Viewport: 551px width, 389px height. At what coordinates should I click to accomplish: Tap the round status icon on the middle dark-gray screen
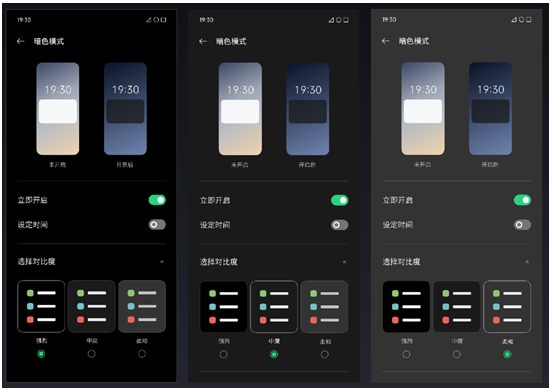coord(338,20)
